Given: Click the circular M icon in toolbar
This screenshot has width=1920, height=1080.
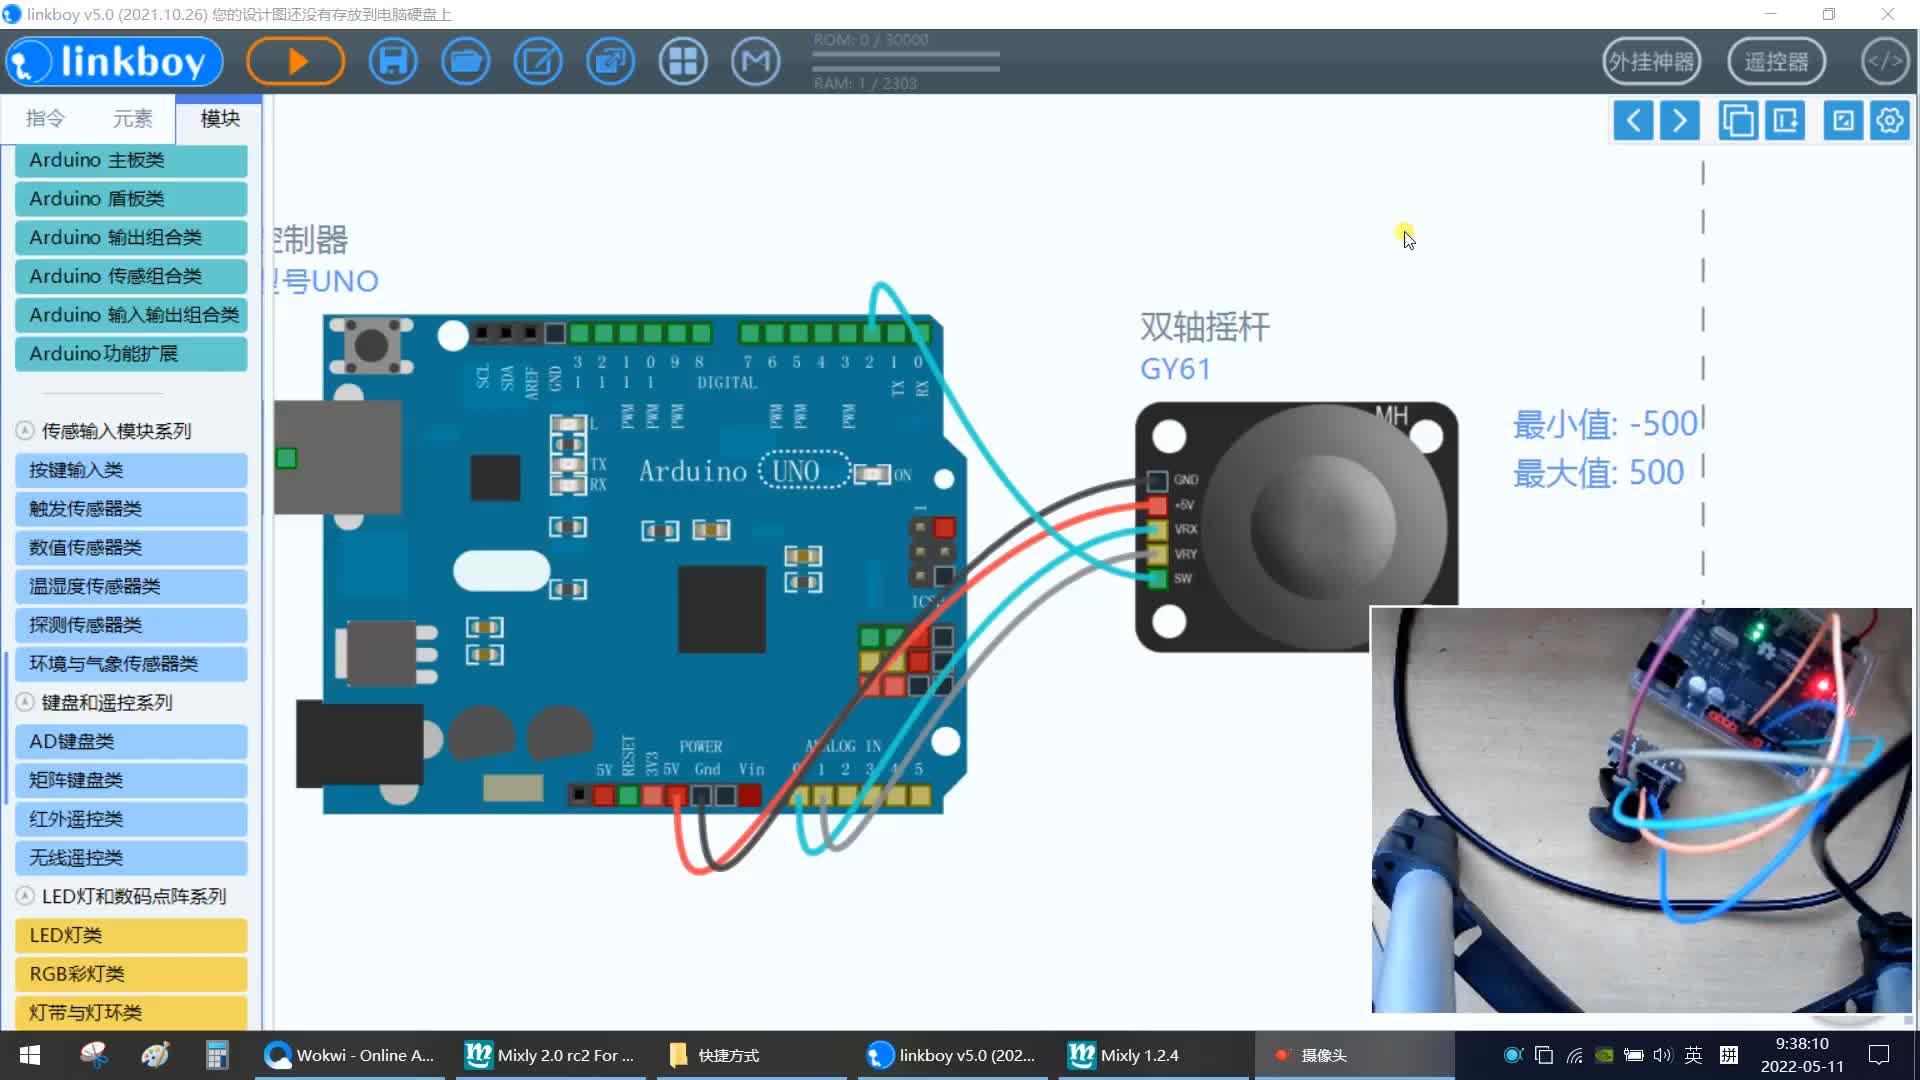Looking at the screenshot, I should pos(756,61).
